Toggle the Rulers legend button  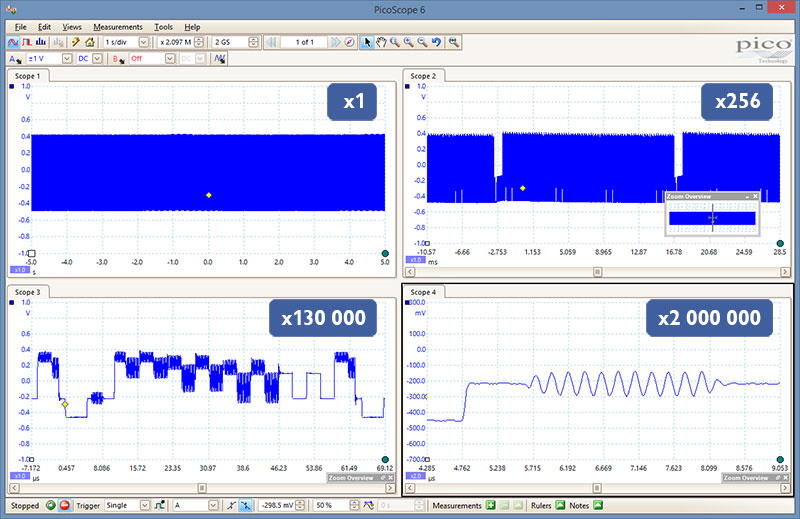pyautogui.click(x=560, y=506)
